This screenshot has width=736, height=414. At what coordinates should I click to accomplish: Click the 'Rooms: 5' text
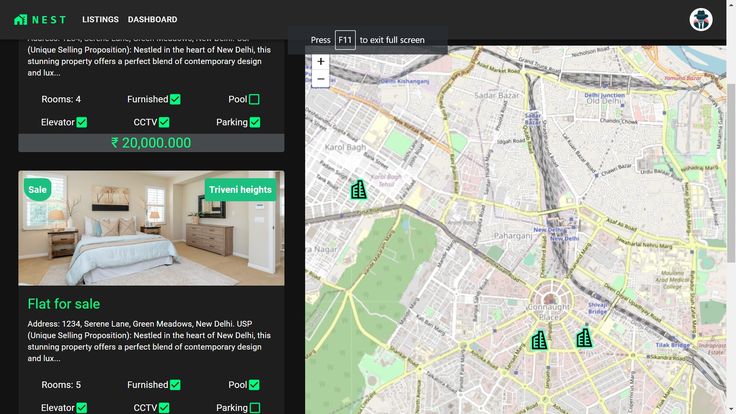(x=61, y=385)
